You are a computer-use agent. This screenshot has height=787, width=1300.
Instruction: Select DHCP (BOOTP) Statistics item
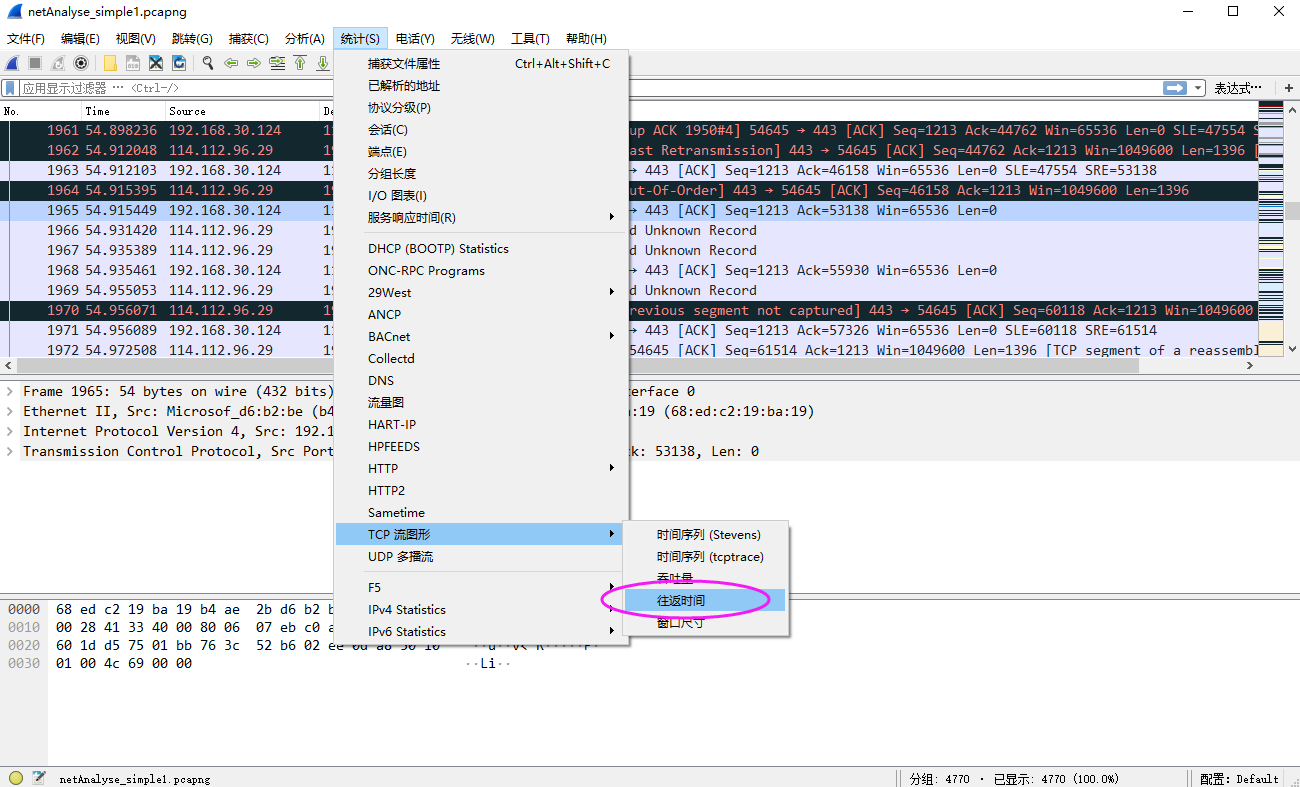482,248
